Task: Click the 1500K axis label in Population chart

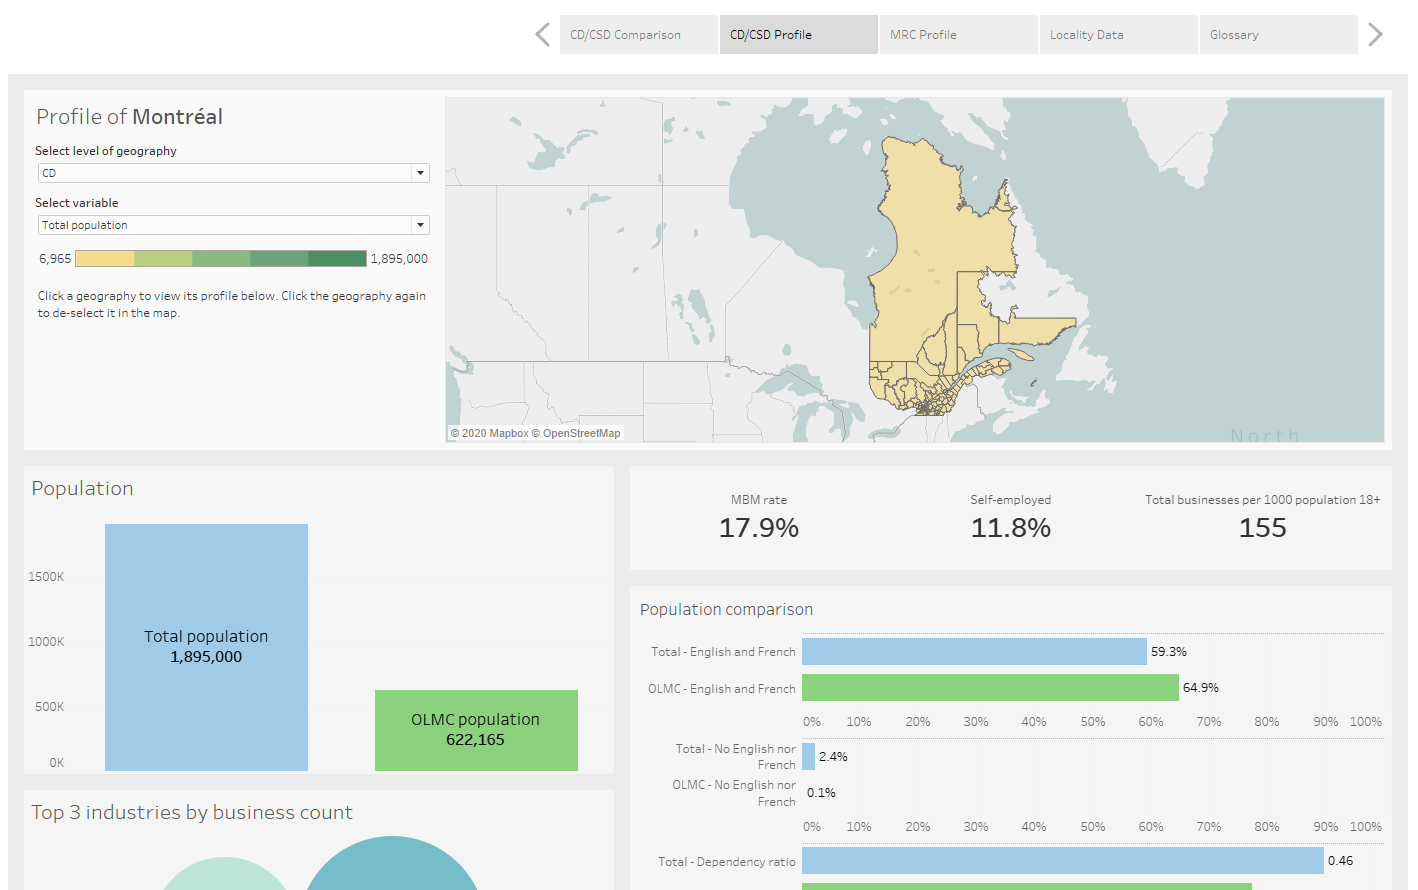Action: point(46,577)
